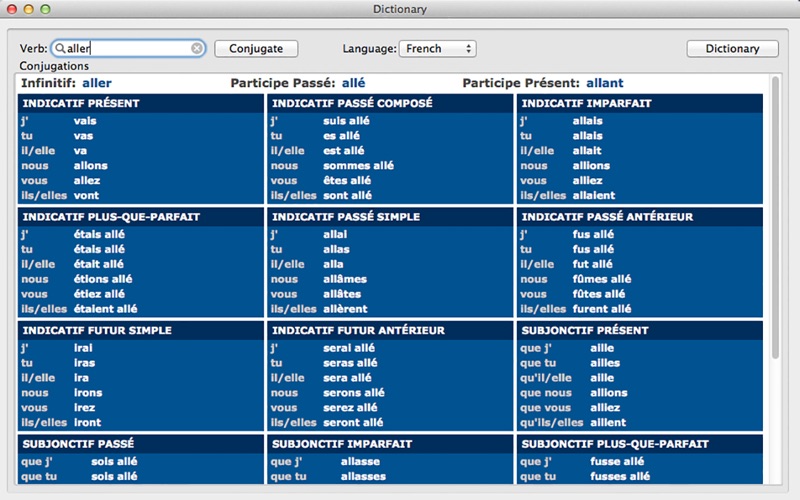The image size is (800, 500).
Task: Open the Language dropdown showing French
Action: pyautogui.click(x=438, y=48)
